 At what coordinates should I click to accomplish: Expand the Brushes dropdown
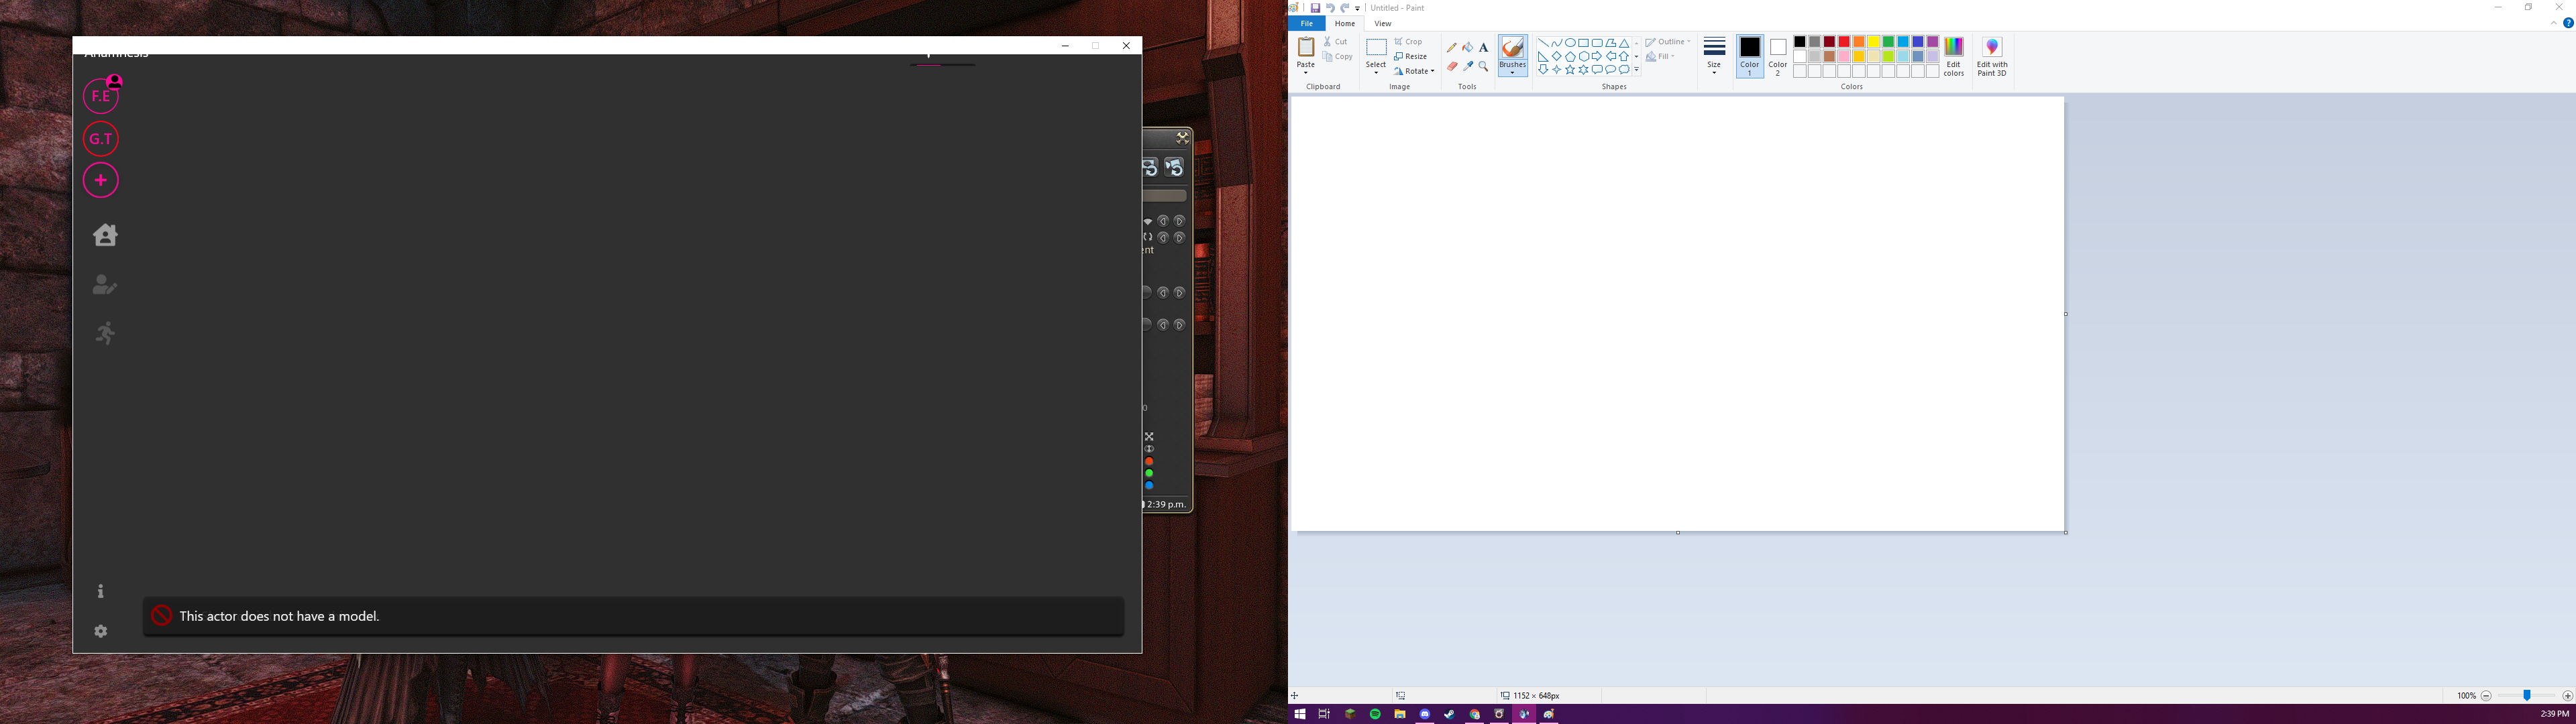(1513, 69)
